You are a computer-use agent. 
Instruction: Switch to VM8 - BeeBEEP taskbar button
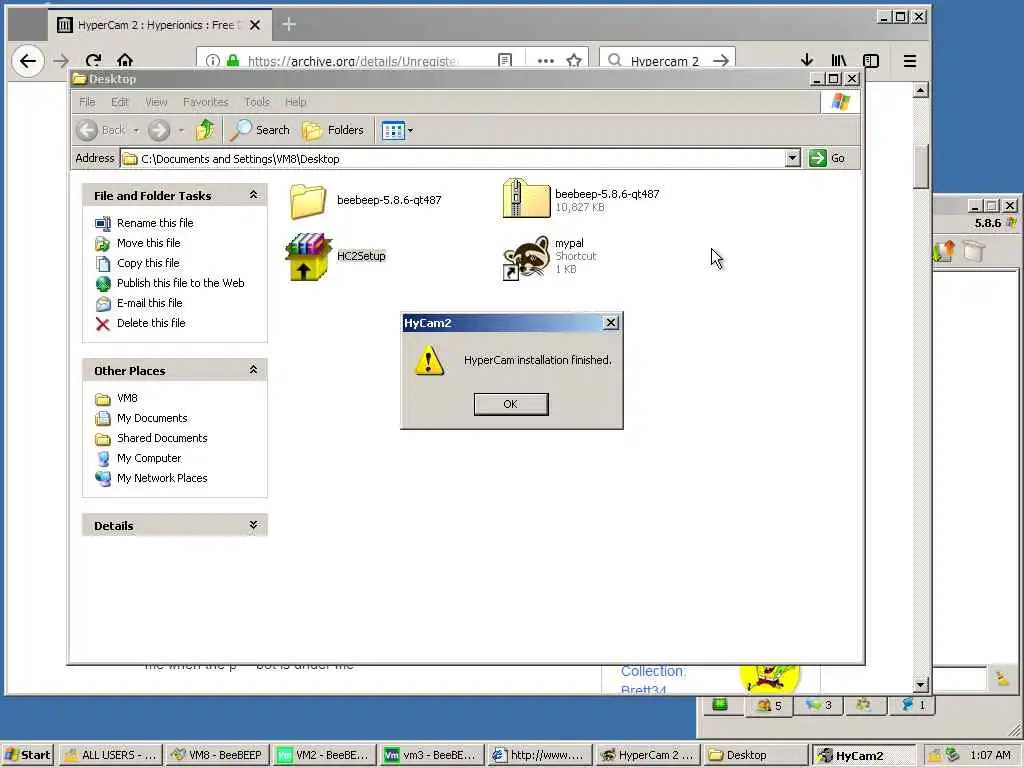pos(216,755)
